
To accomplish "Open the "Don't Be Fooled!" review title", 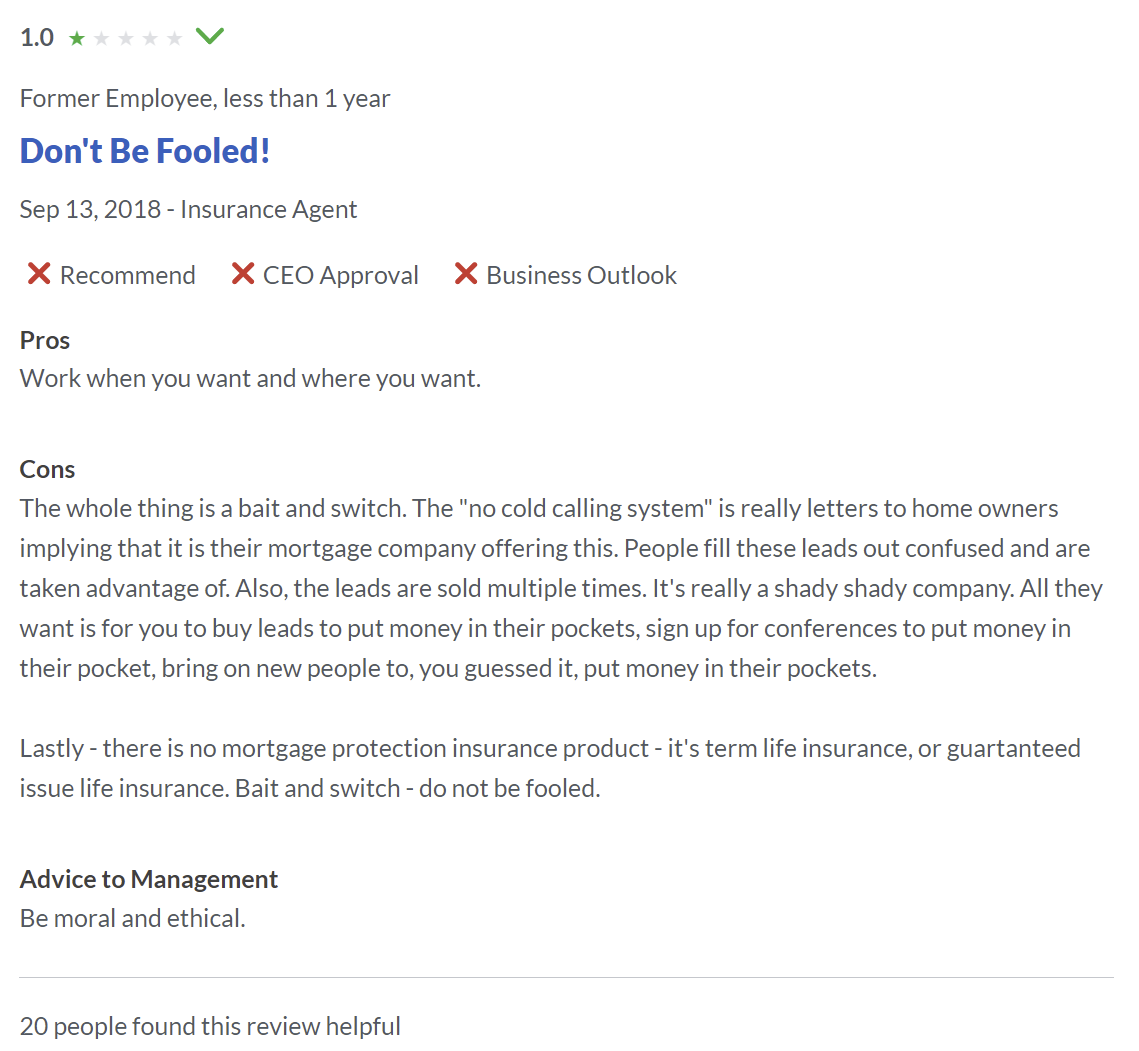I will [145, 151].
